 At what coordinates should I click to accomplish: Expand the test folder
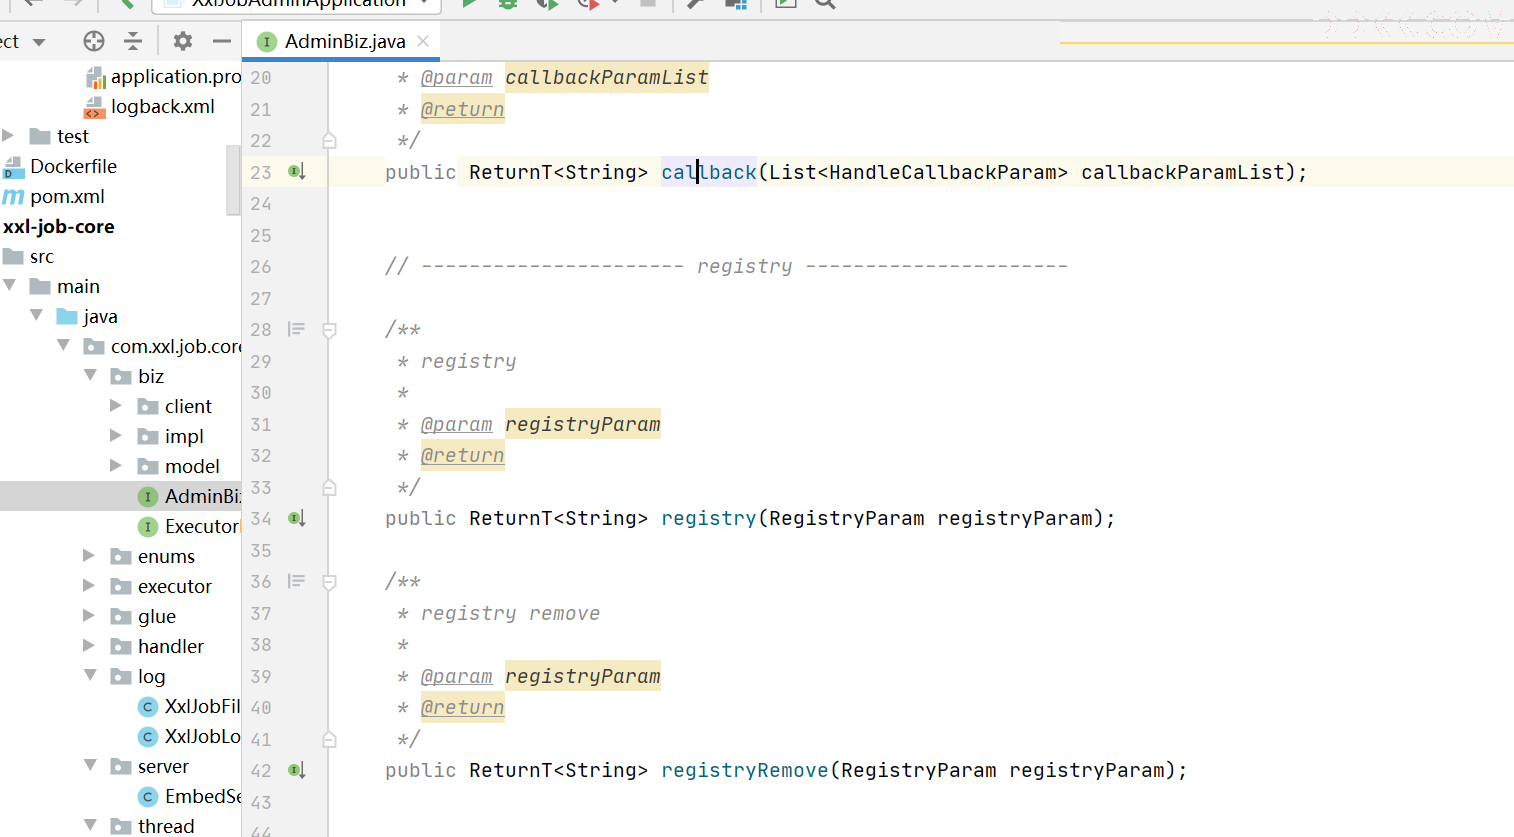pos(9,136)
